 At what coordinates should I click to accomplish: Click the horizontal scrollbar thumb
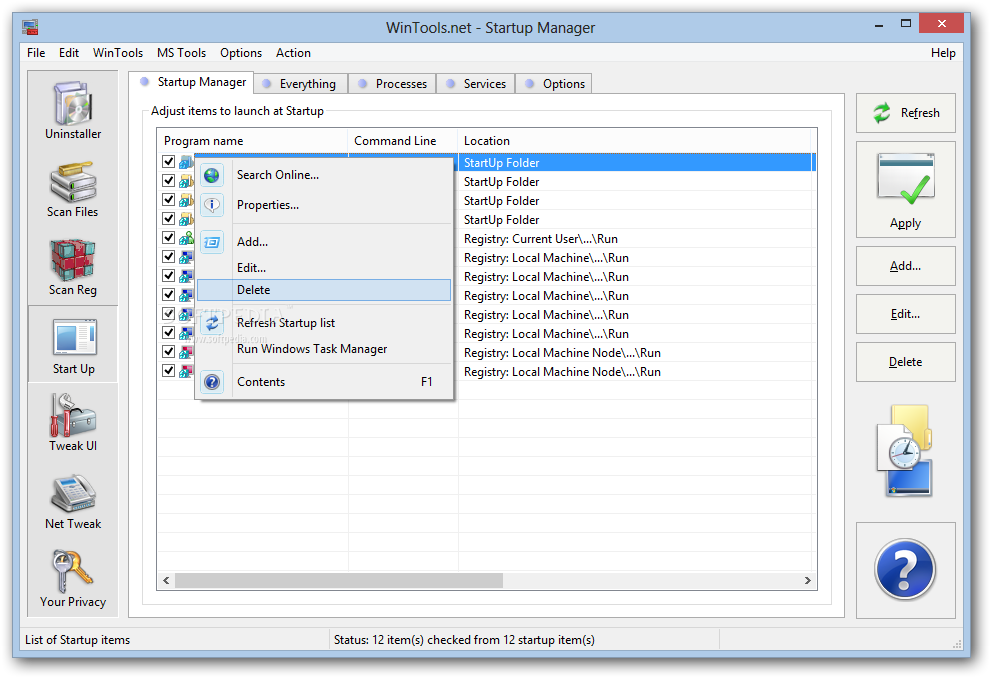tap(339, 580)
